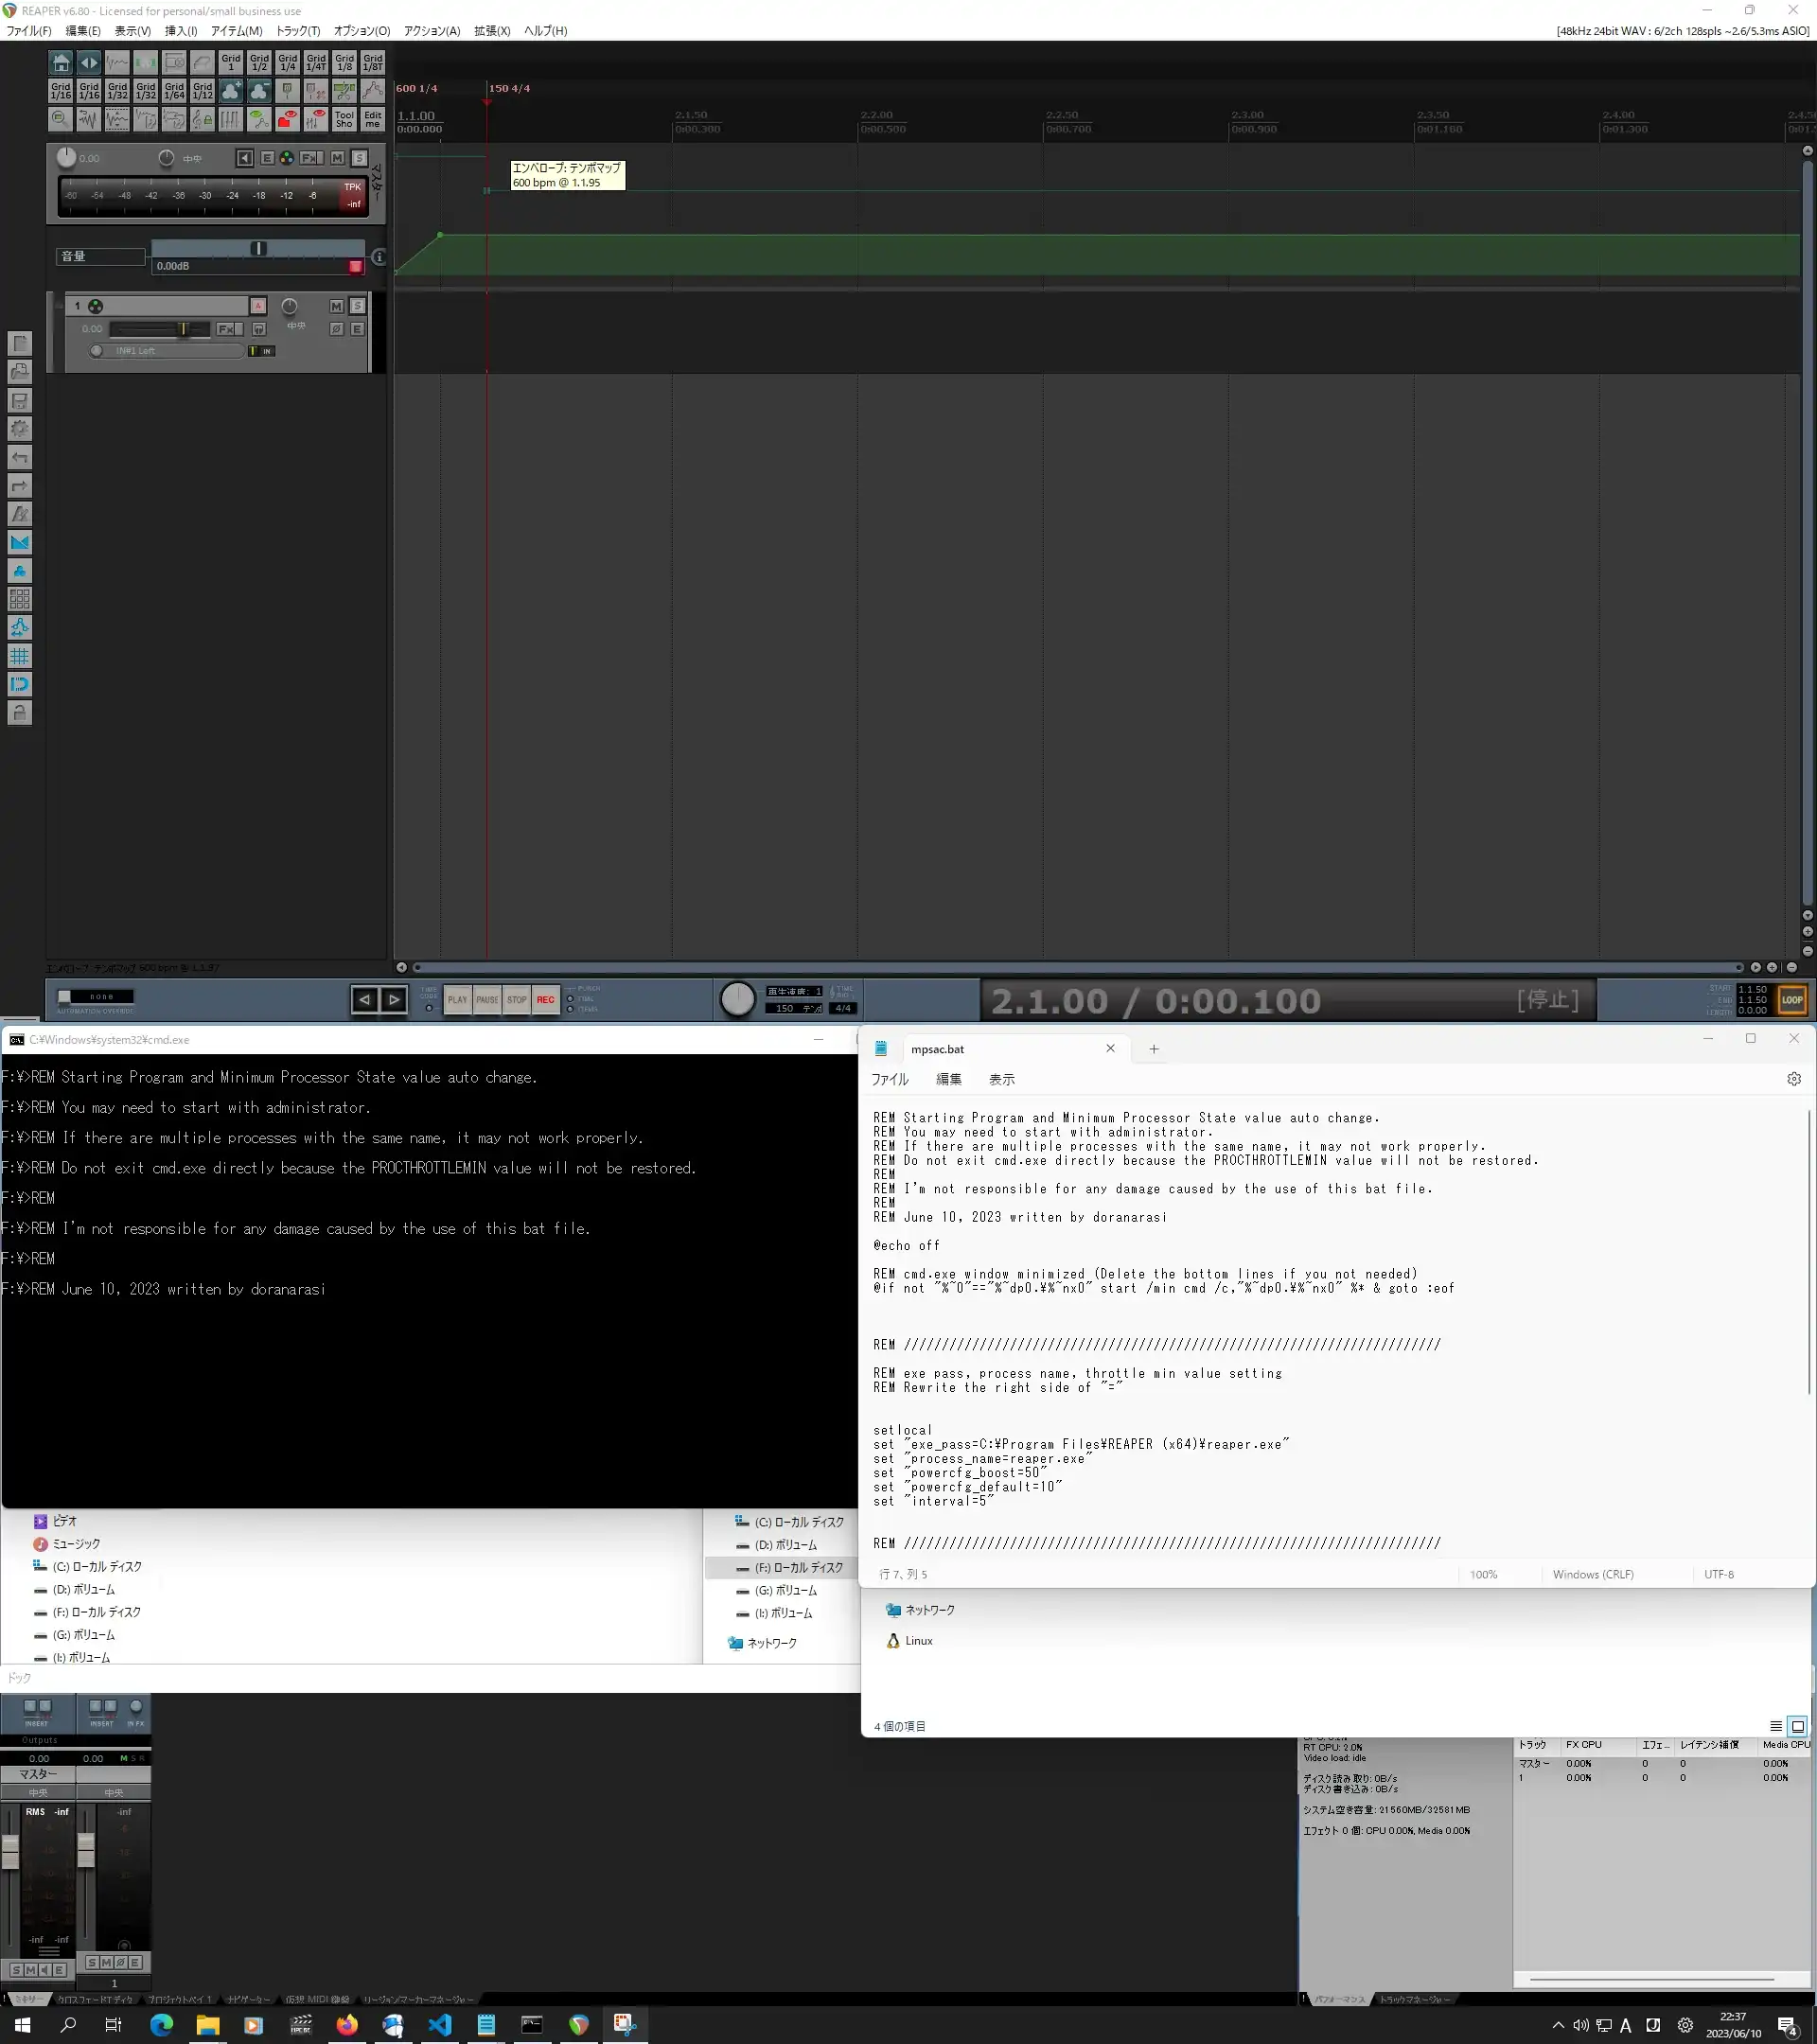Click the left sidebar lock icon
The image size is (1817, 2044).
pyautogui.click(x=19, y=712)
